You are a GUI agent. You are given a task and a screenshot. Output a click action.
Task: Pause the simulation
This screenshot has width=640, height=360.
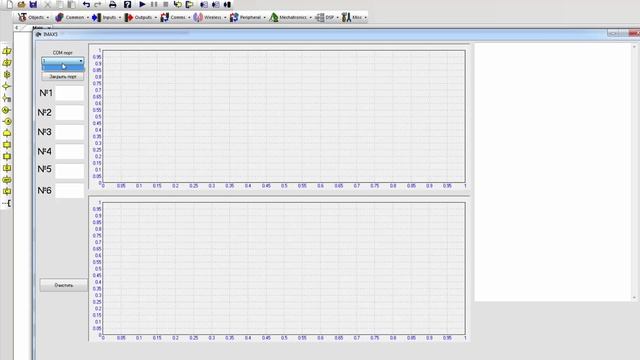coord(154,4)
